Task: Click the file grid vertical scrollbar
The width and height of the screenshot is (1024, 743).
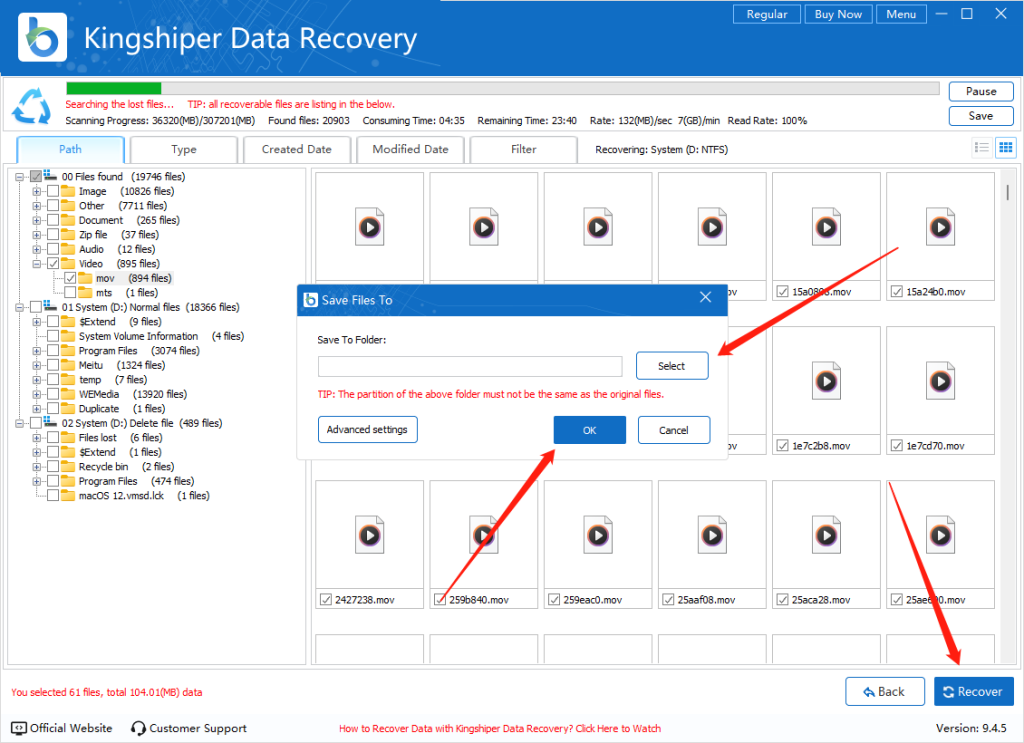Action: [1007, 191]
